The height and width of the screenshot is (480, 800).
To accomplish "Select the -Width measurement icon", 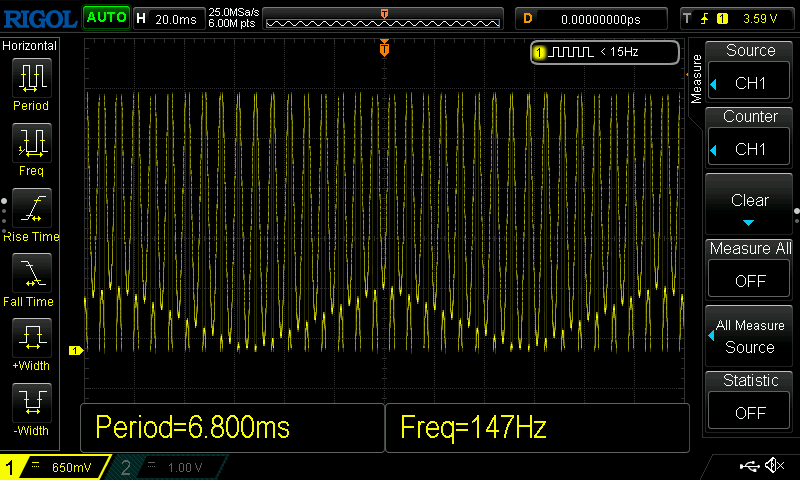I will 32,402.
